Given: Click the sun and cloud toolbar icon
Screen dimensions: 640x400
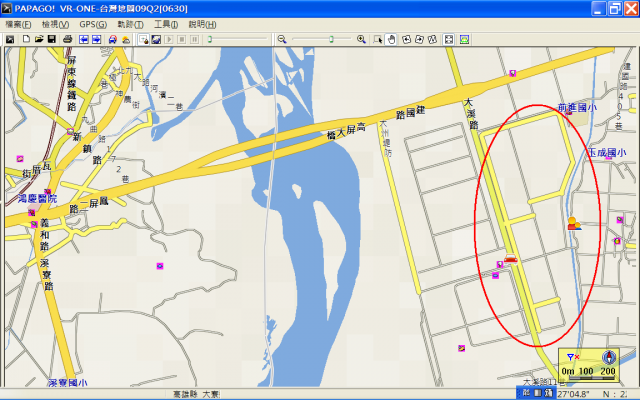Looking at the screenshot, I should click(126, 39).
